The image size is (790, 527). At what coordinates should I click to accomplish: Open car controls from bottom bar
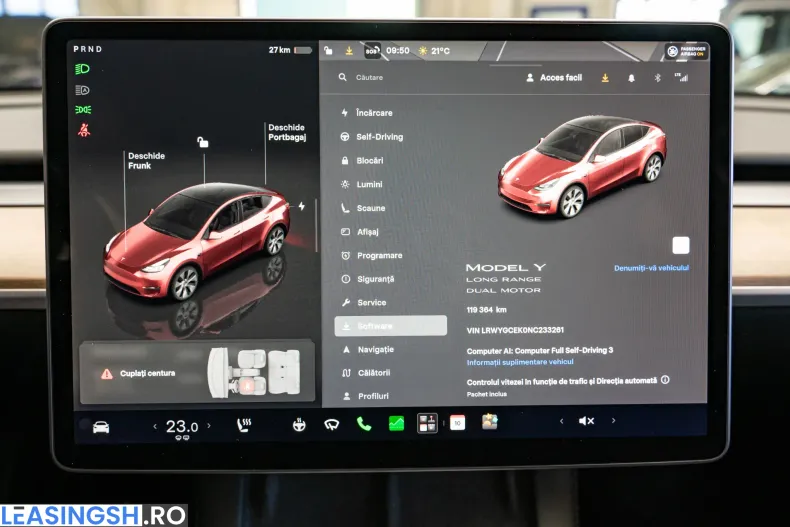tap(101, 427)
